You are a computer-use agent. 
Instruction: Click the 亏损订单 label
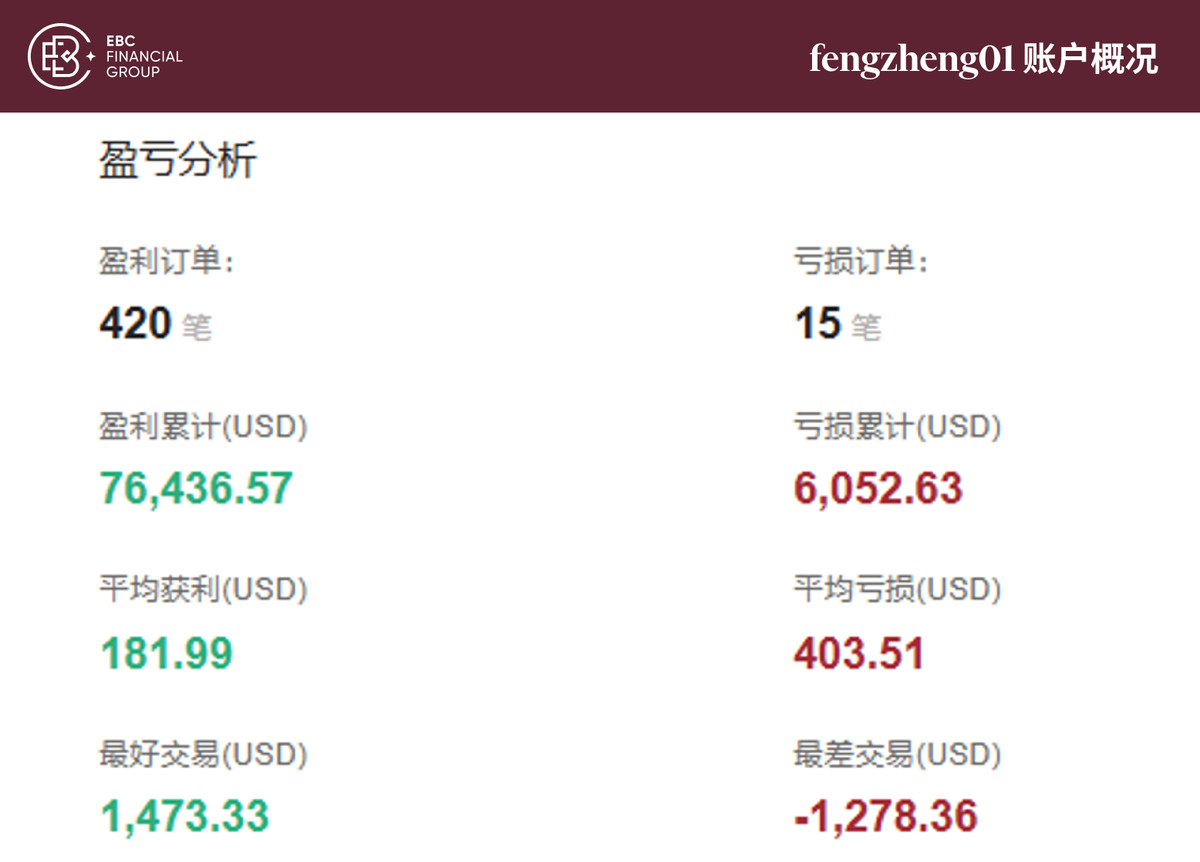861,263
